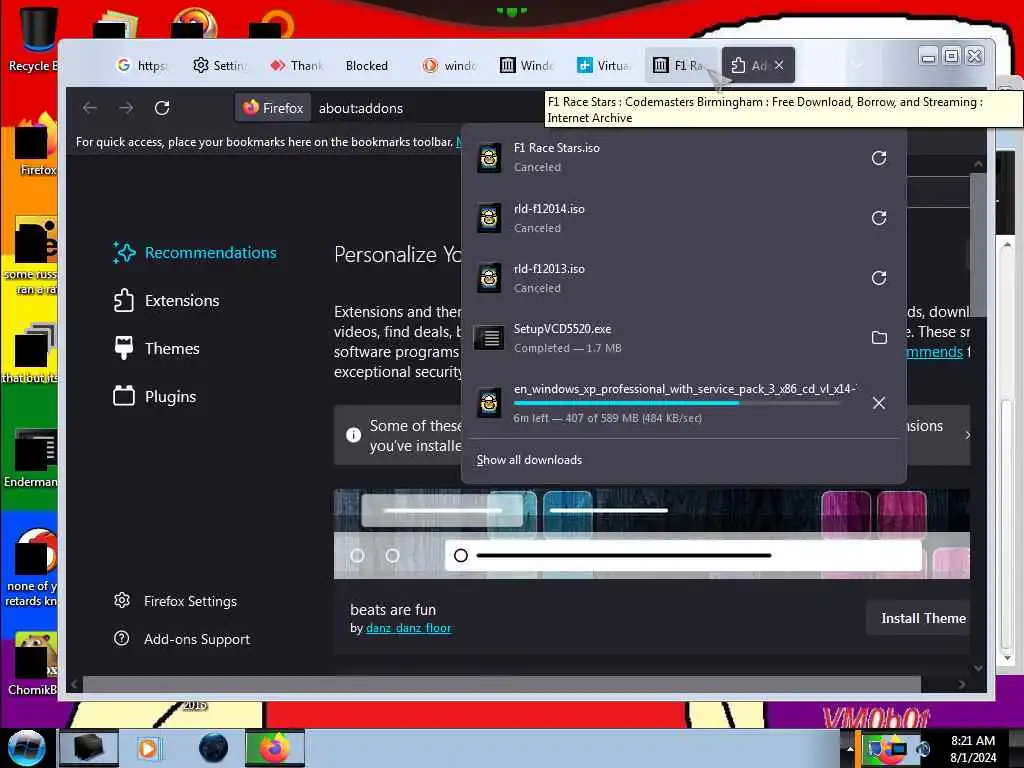Reload the current page
Screen dimensions: 1024x768
point(162,108)
